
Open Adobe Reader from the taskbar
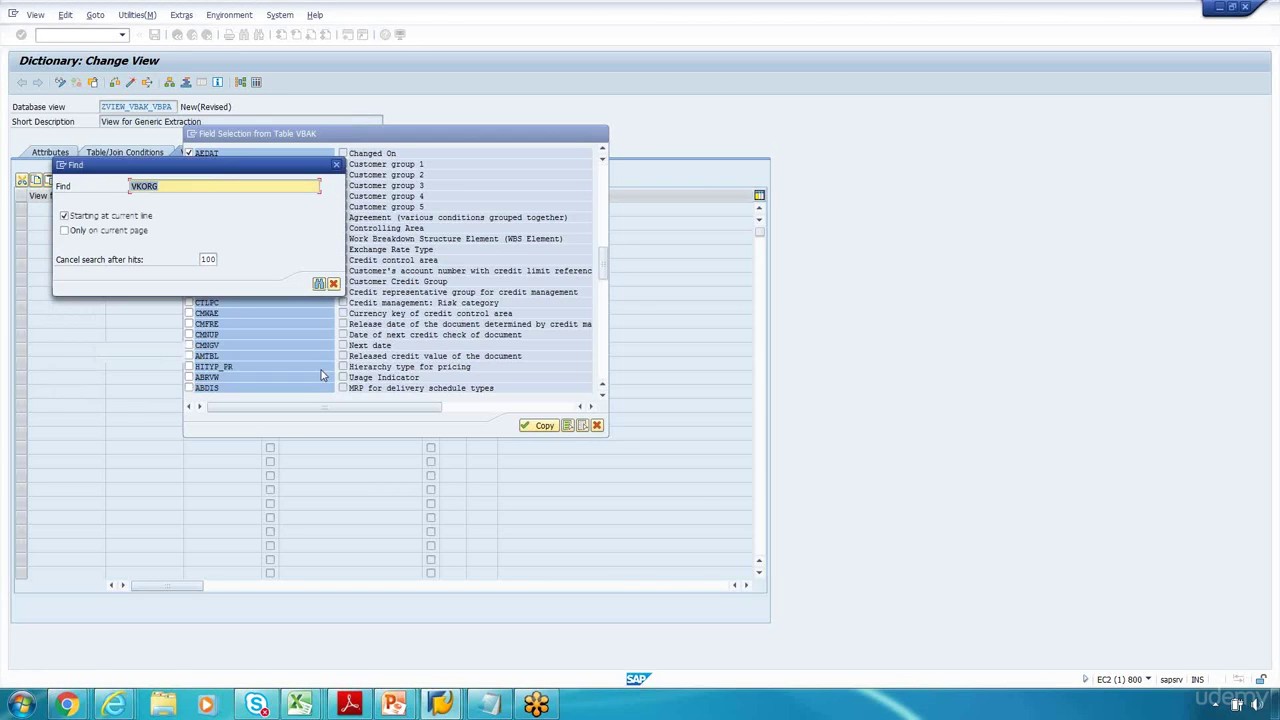[349, 705]
